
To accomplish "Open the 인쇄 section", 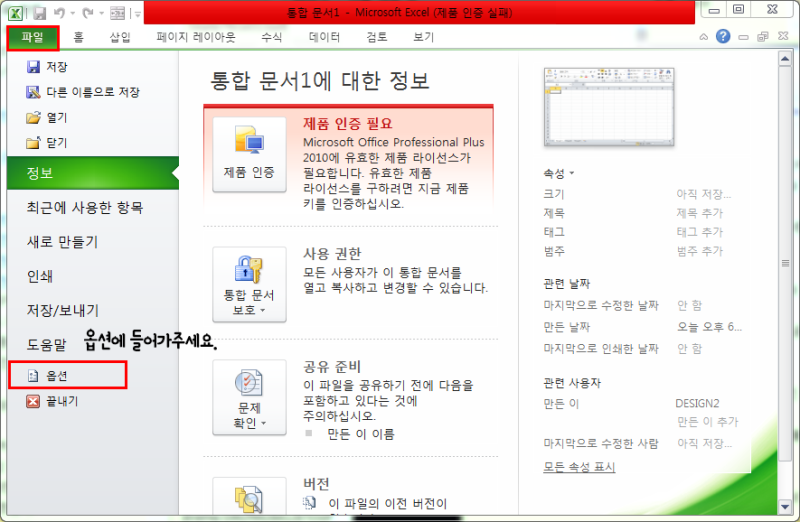I will 40,276.
